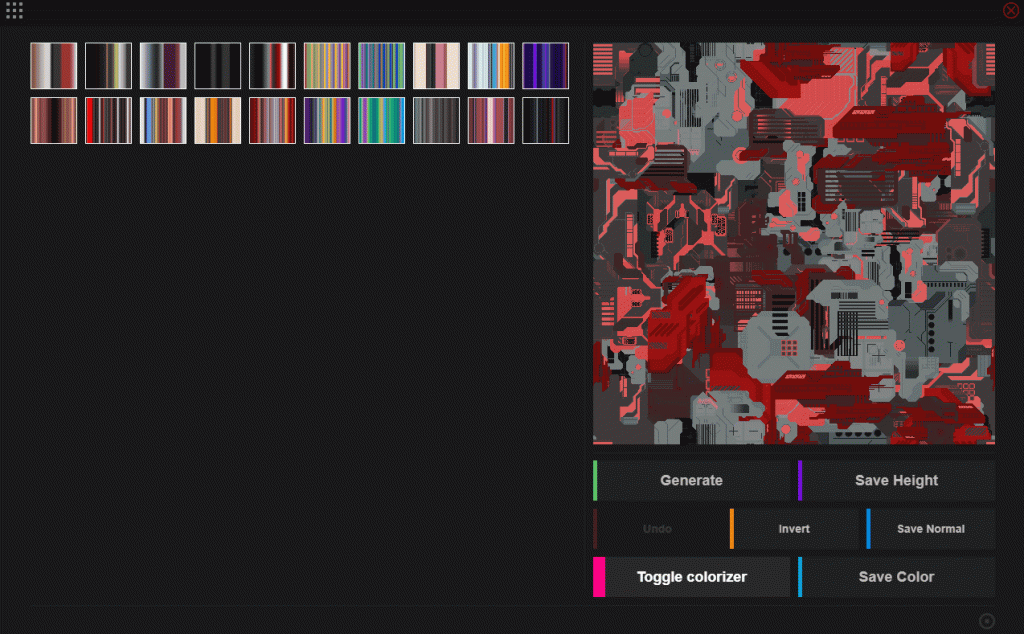
Task: Click the Save Height button
Action: click(x=896, y=481)
